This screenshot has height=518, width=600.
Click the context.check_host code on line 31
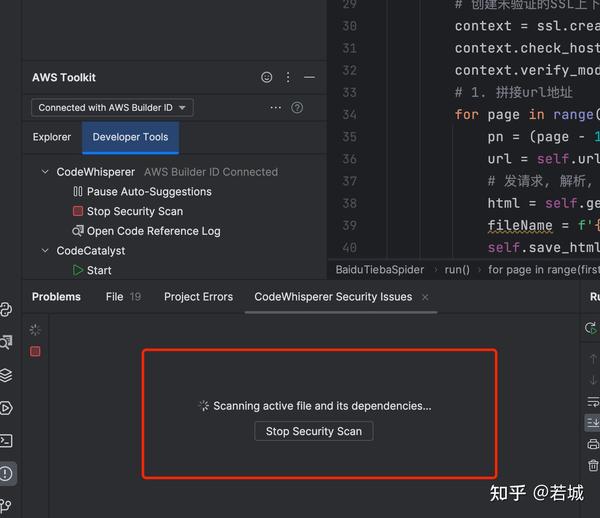(527, 48)
